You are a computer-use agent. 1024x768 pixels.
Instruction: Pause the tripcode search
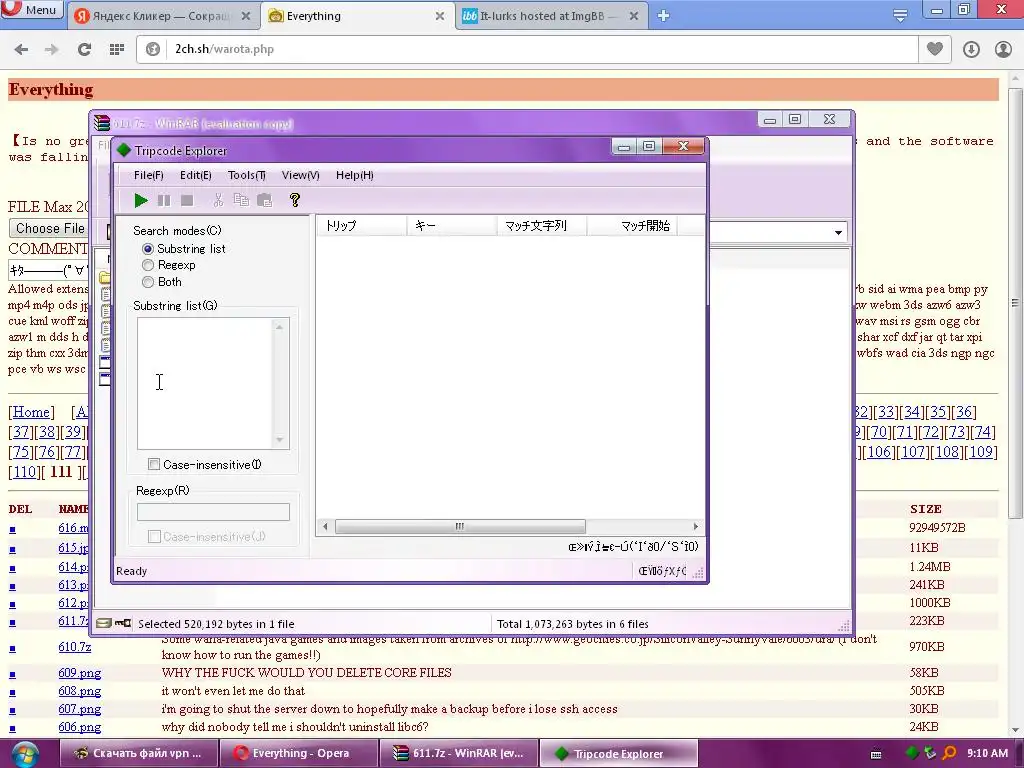click(x=164, y=200)
